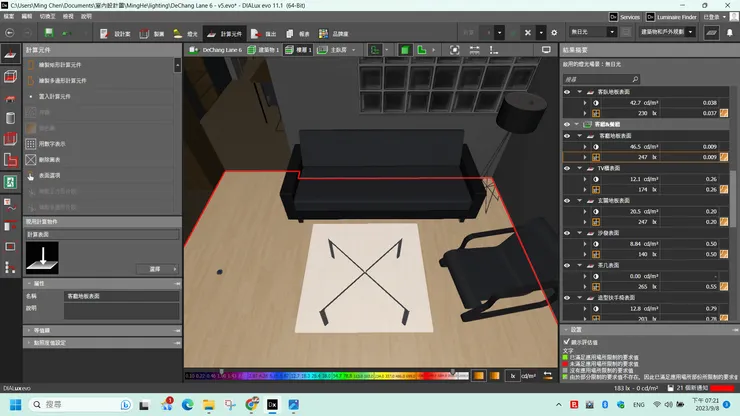Switch to the 設計案 tab

(118, 33)
